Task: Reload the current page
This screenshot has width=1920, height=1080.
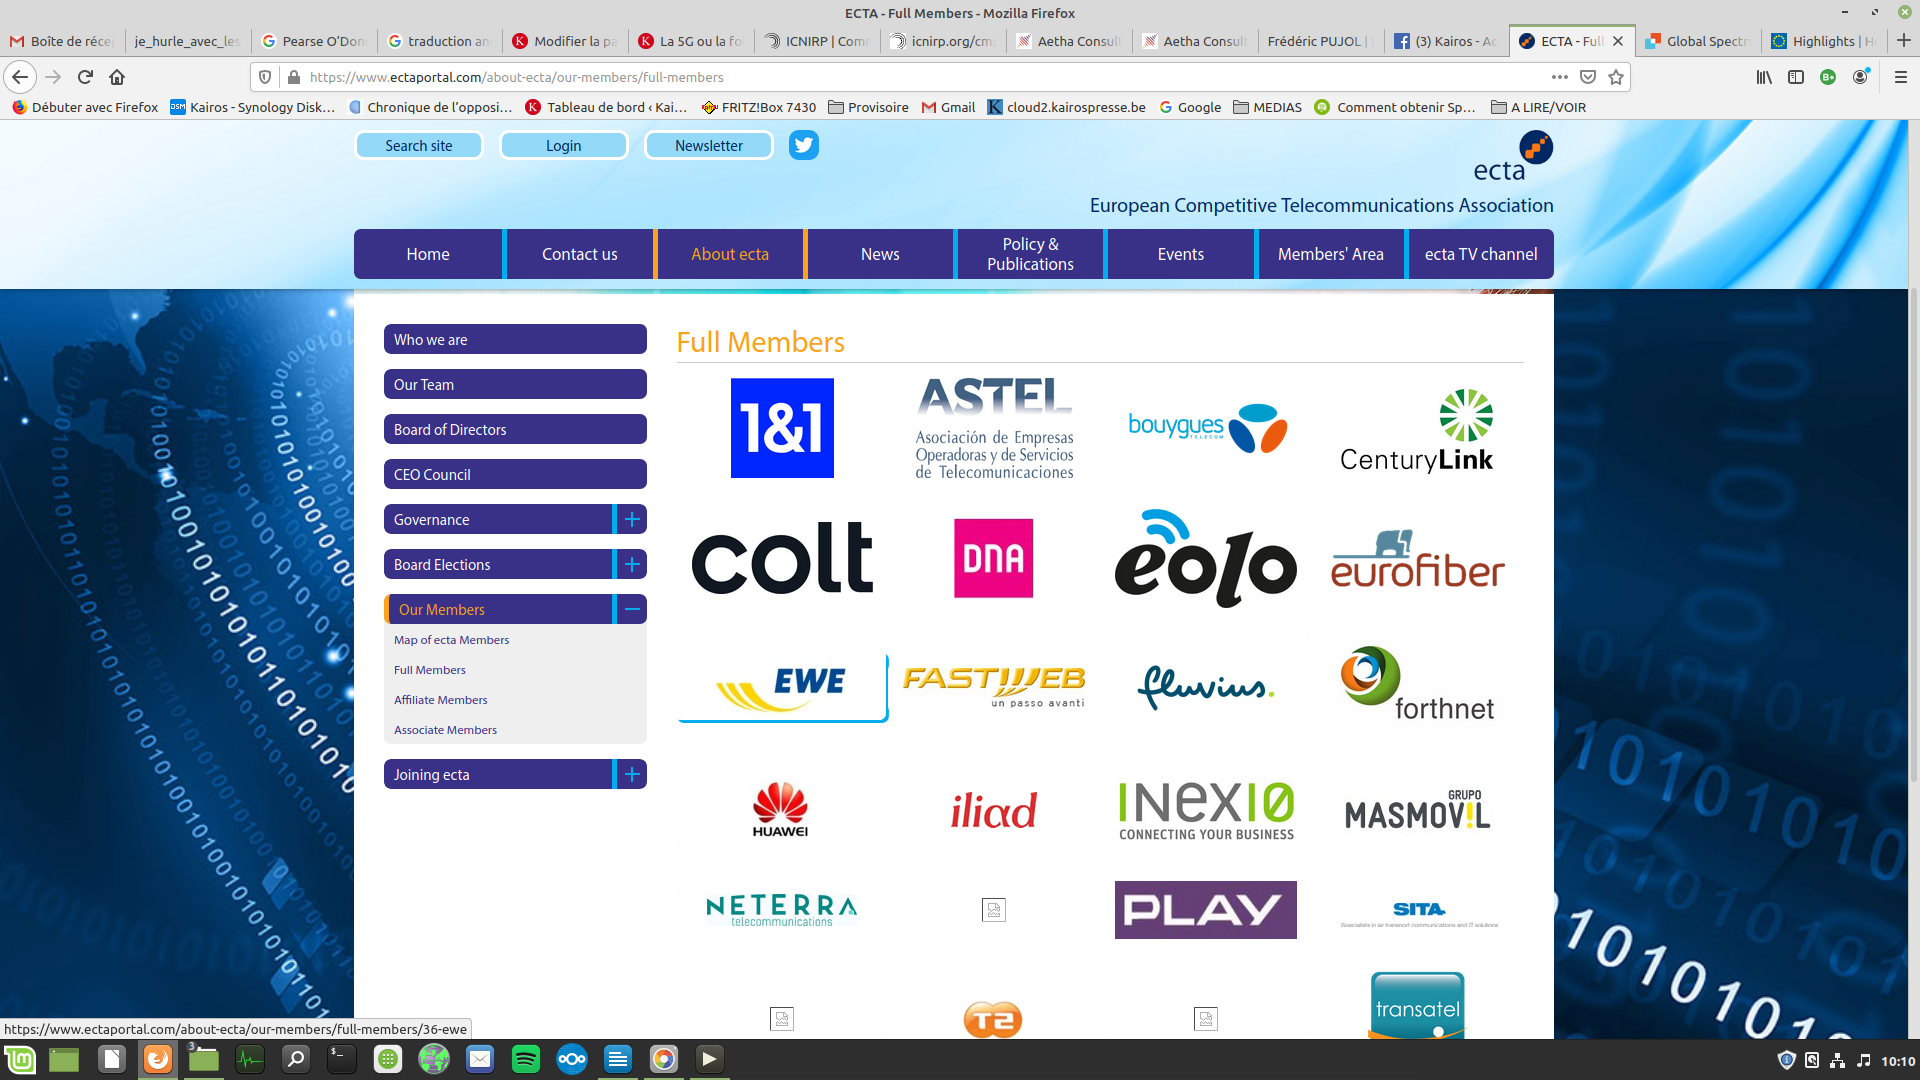Action: (85, 77)
